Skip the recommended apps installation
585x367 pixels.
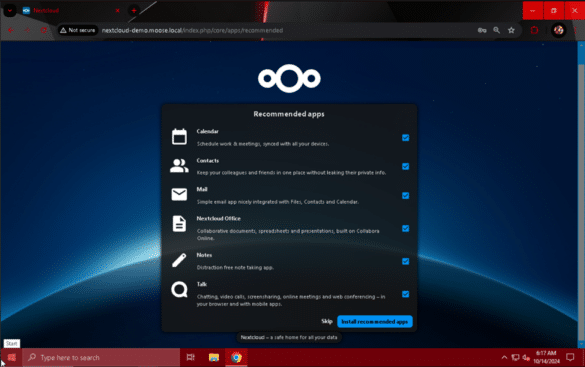pos(327,321)
